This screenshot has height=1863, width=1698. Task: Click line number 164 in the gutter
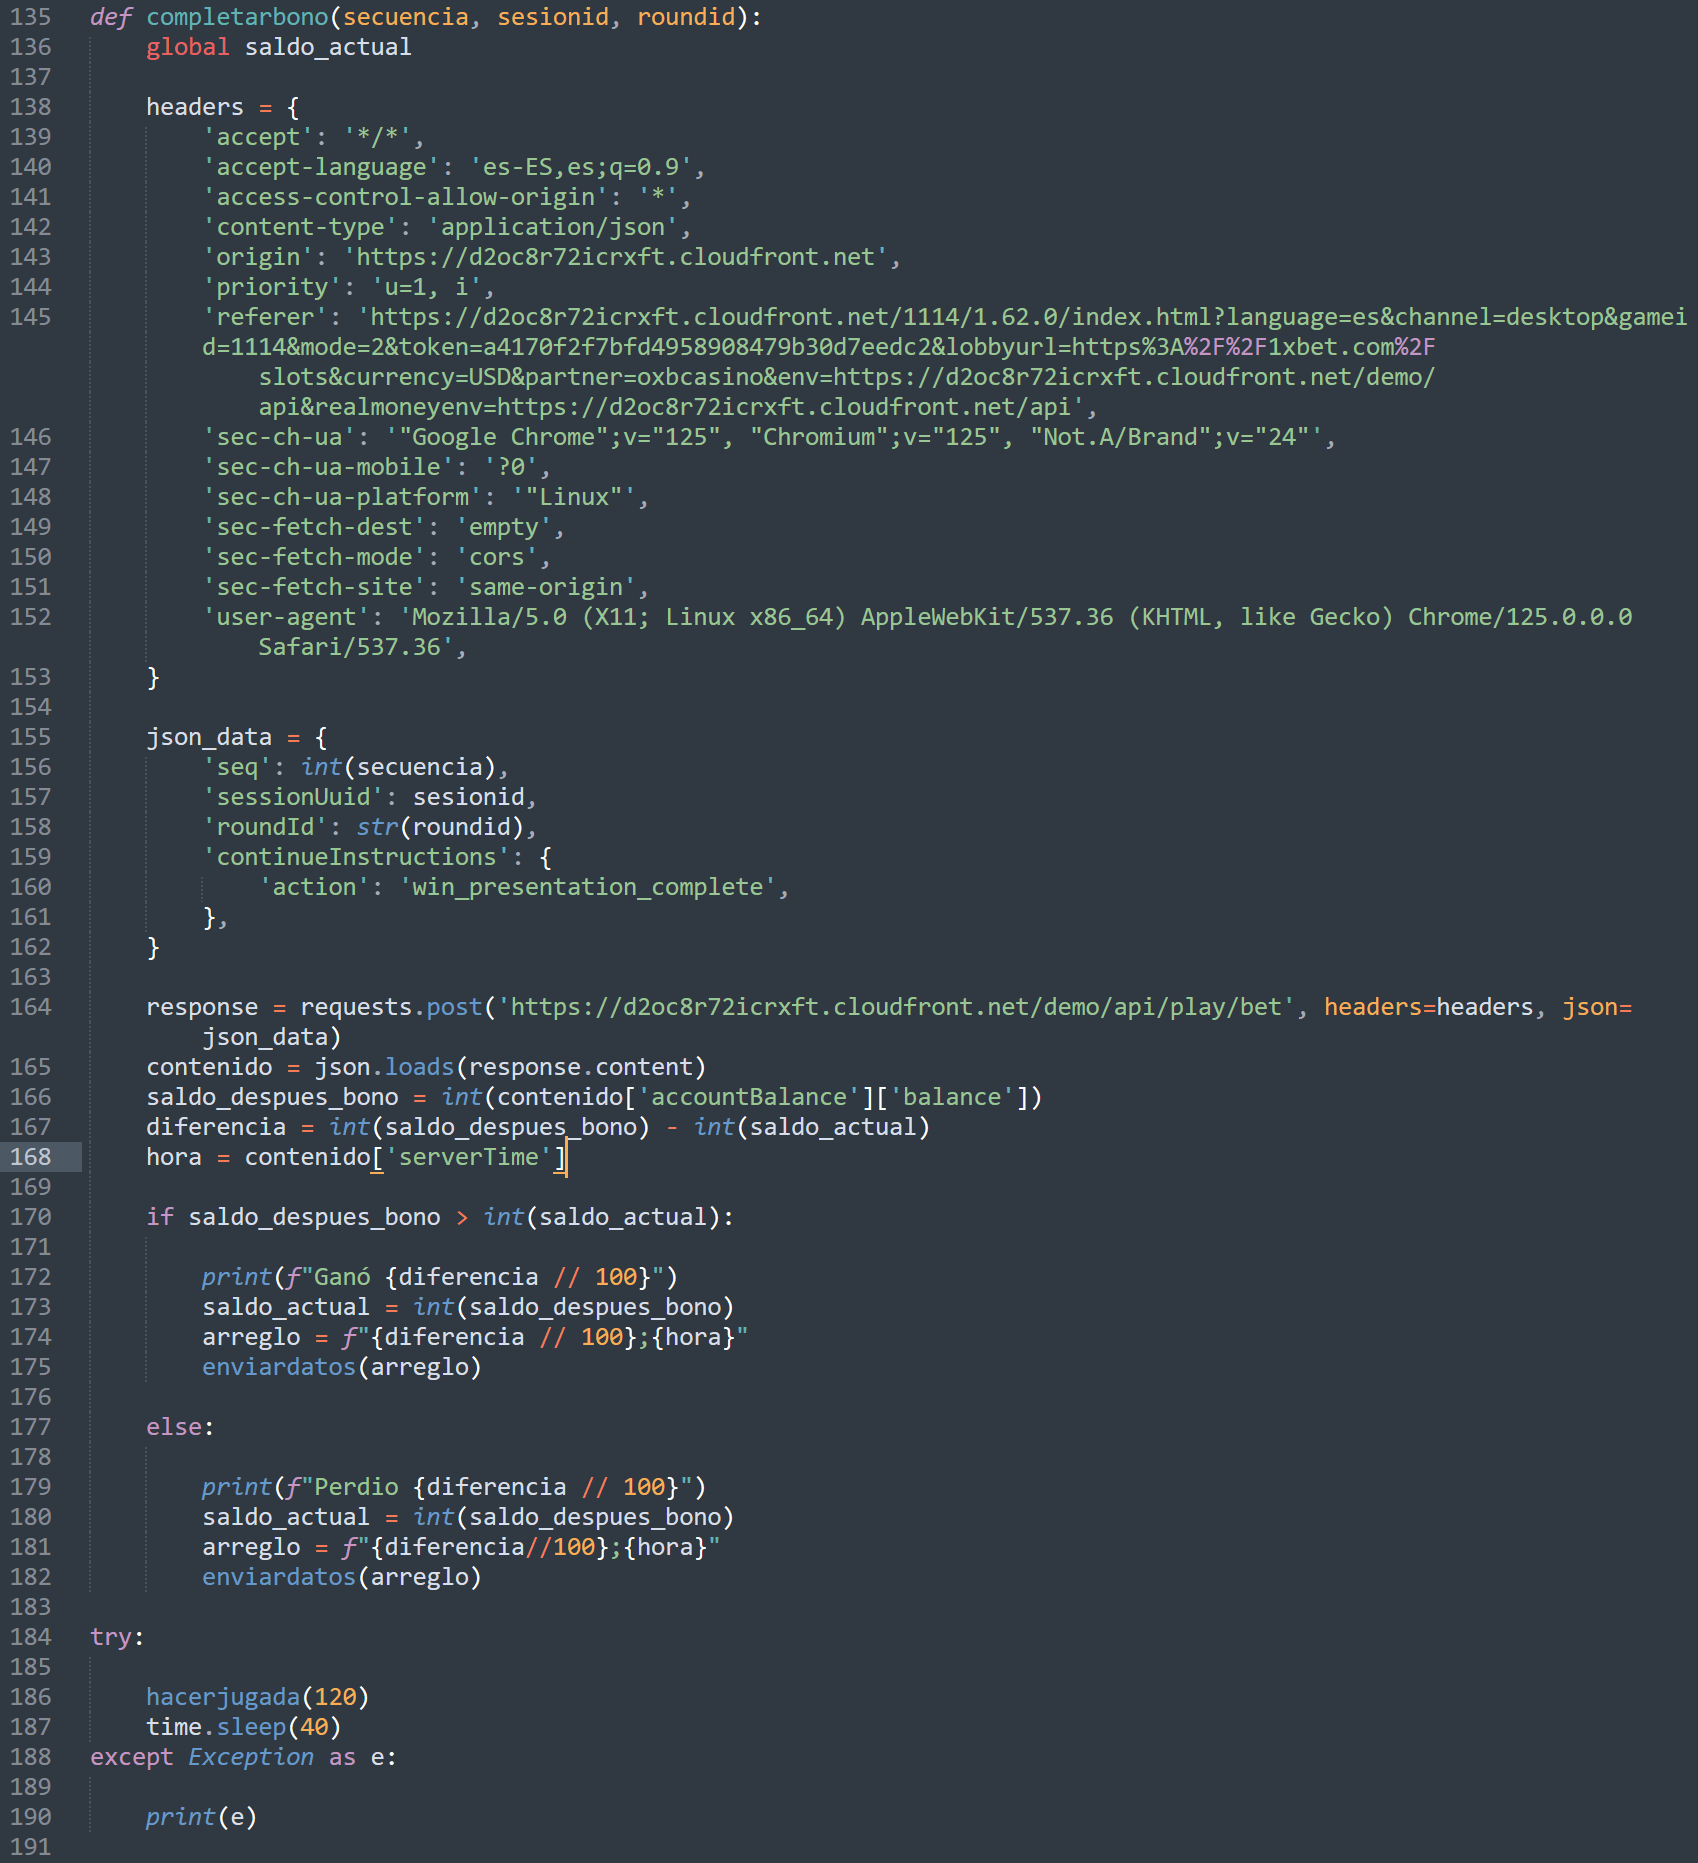click(30, 1007)
